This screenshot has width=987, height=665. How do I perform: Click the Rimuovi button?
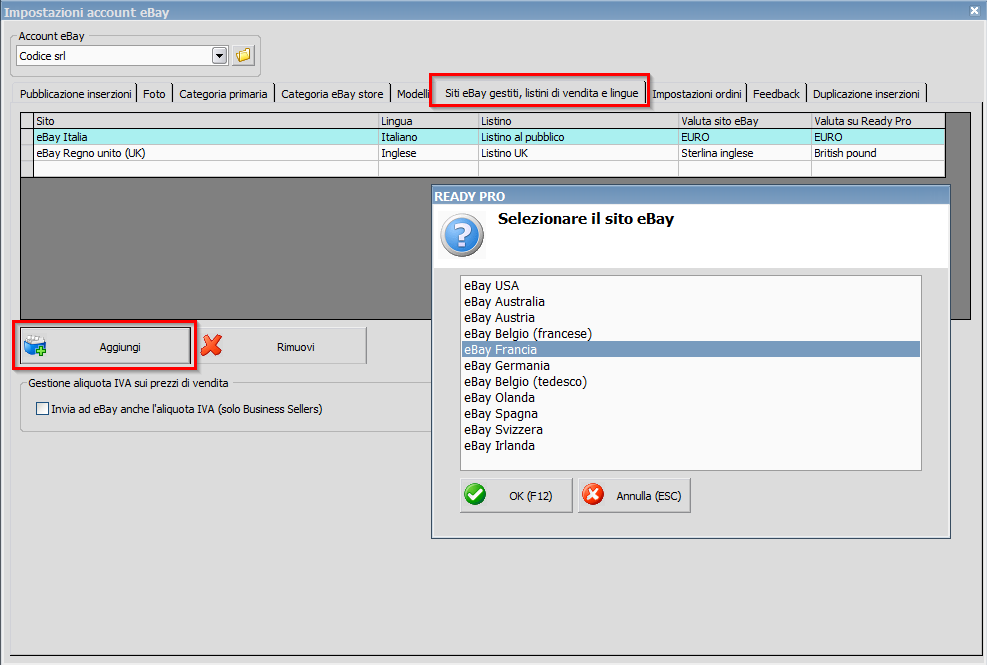coord(282,346)
